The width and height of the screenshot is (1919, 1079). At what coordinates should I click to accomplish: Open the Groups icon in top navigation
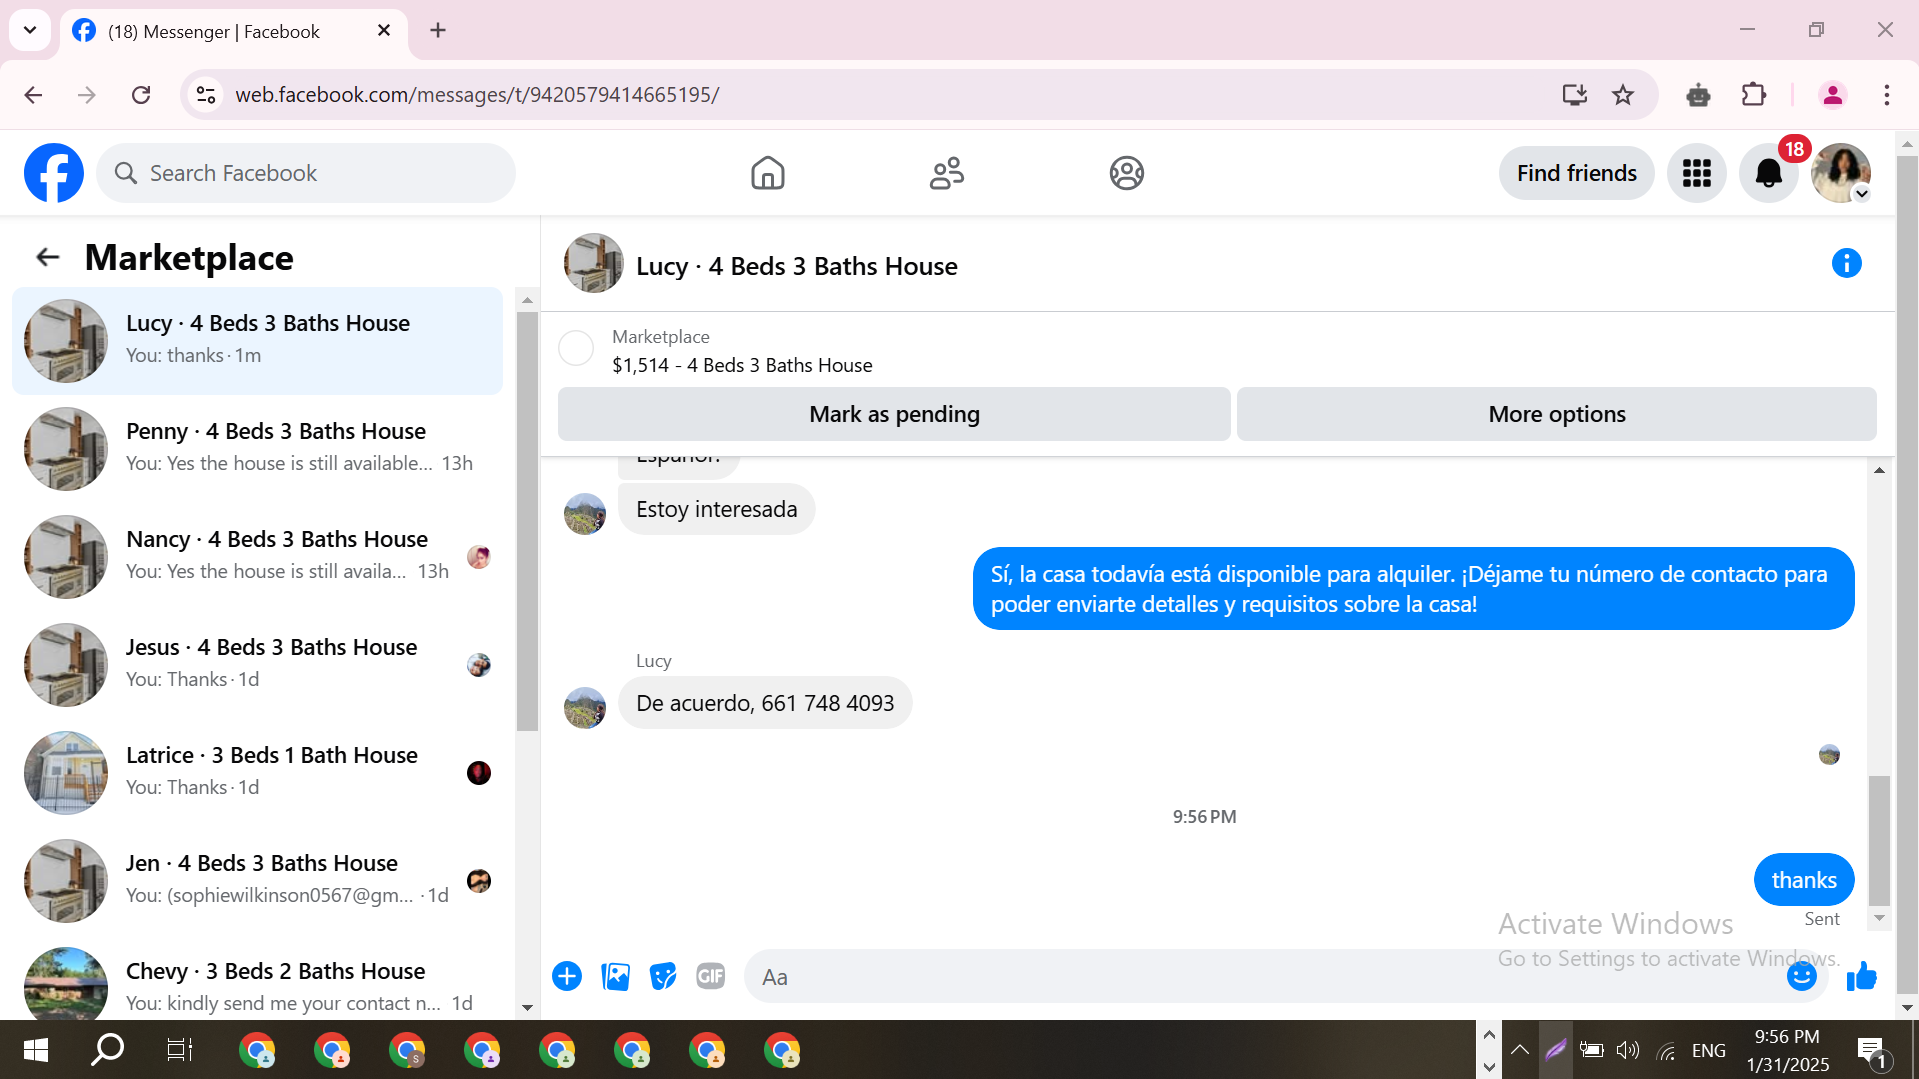1126,173
